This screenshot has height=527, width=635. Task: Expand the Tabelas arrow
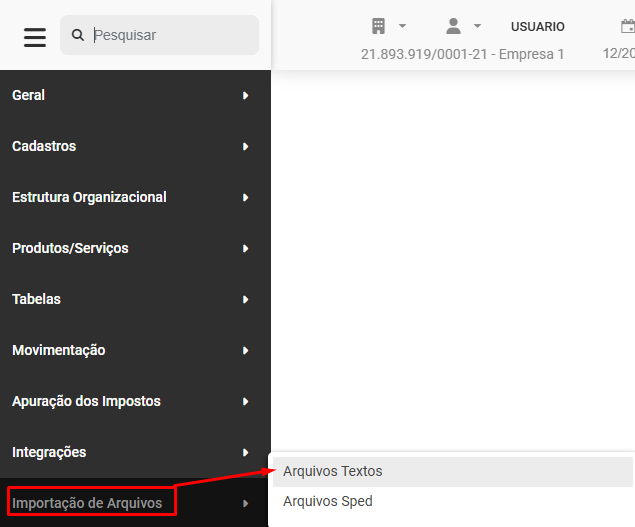(x=245, y=299)
